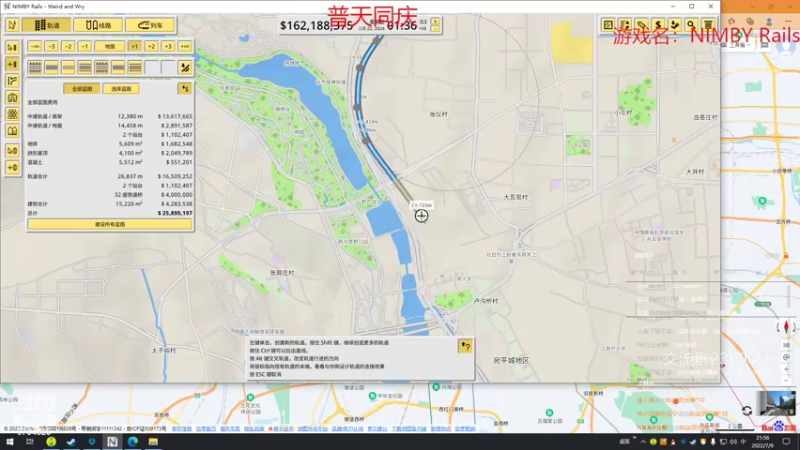Open the search magnifier icon in top-right toolbar
Image resolution: width=800 pixels, height=450 pixels.
point(691,25)
